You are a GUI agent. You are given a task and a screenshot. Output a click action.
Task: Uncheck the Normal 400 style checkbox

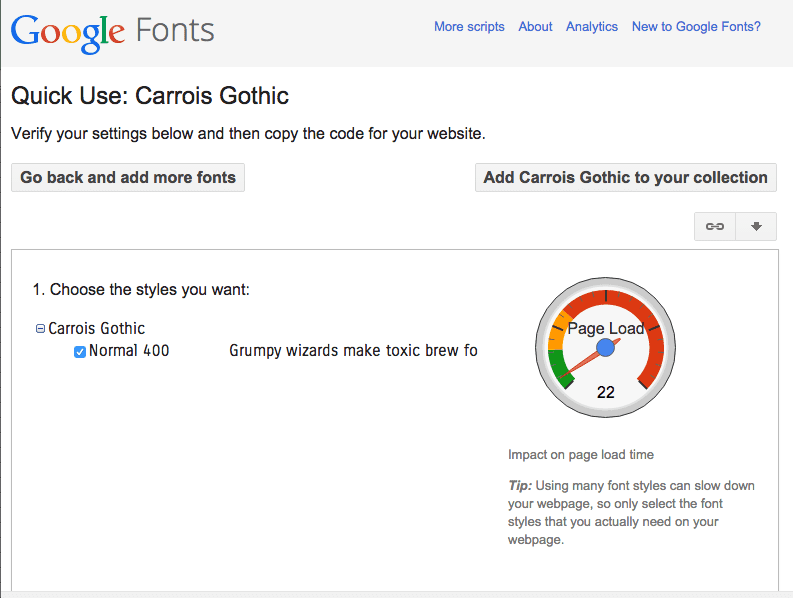pyautogui.click(x=79, y=352)
